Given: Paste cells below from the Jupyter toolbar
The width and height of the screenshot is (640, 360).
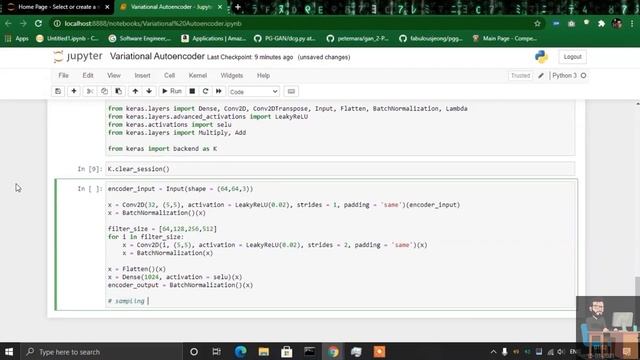Looking at the screenshot, I should pos(118,91).
